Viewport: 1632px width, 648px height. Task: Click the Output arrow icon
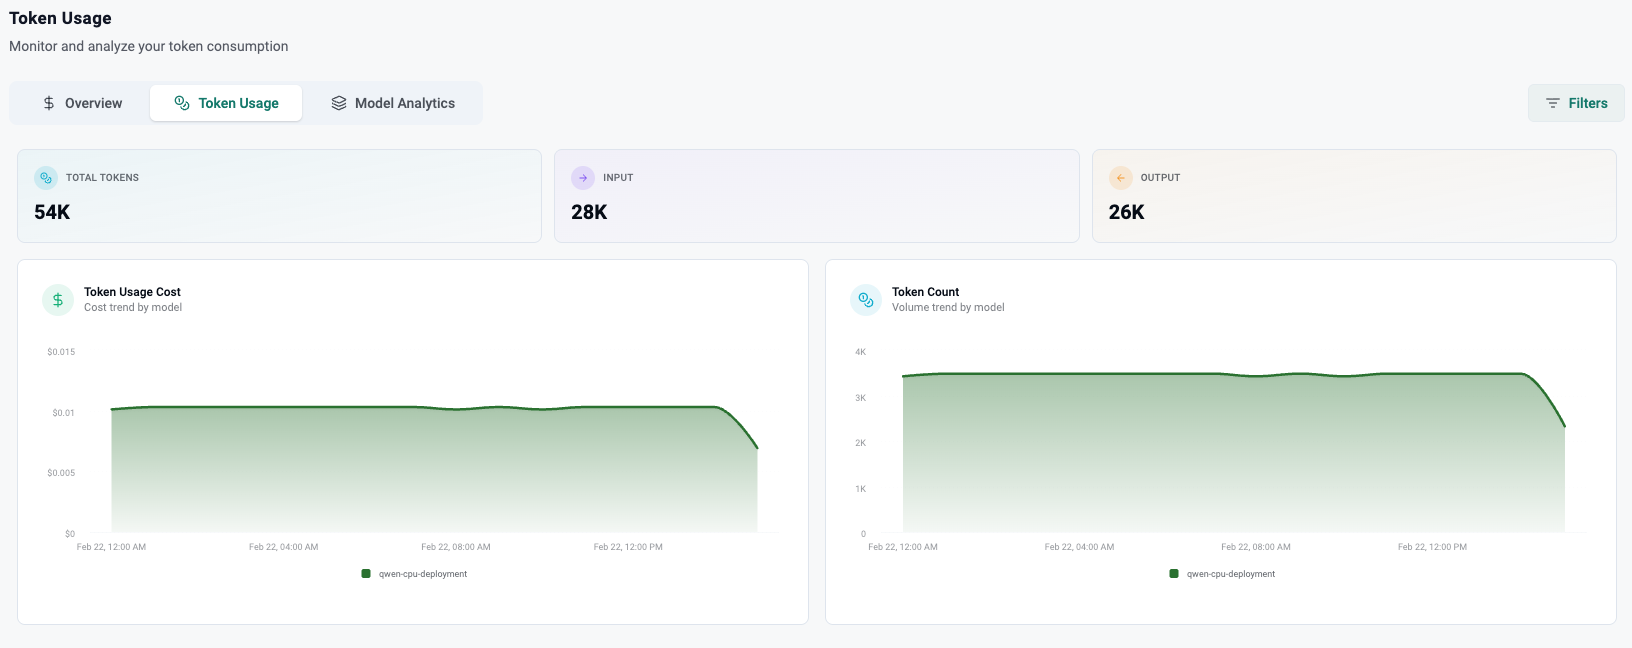[1120, 178]
